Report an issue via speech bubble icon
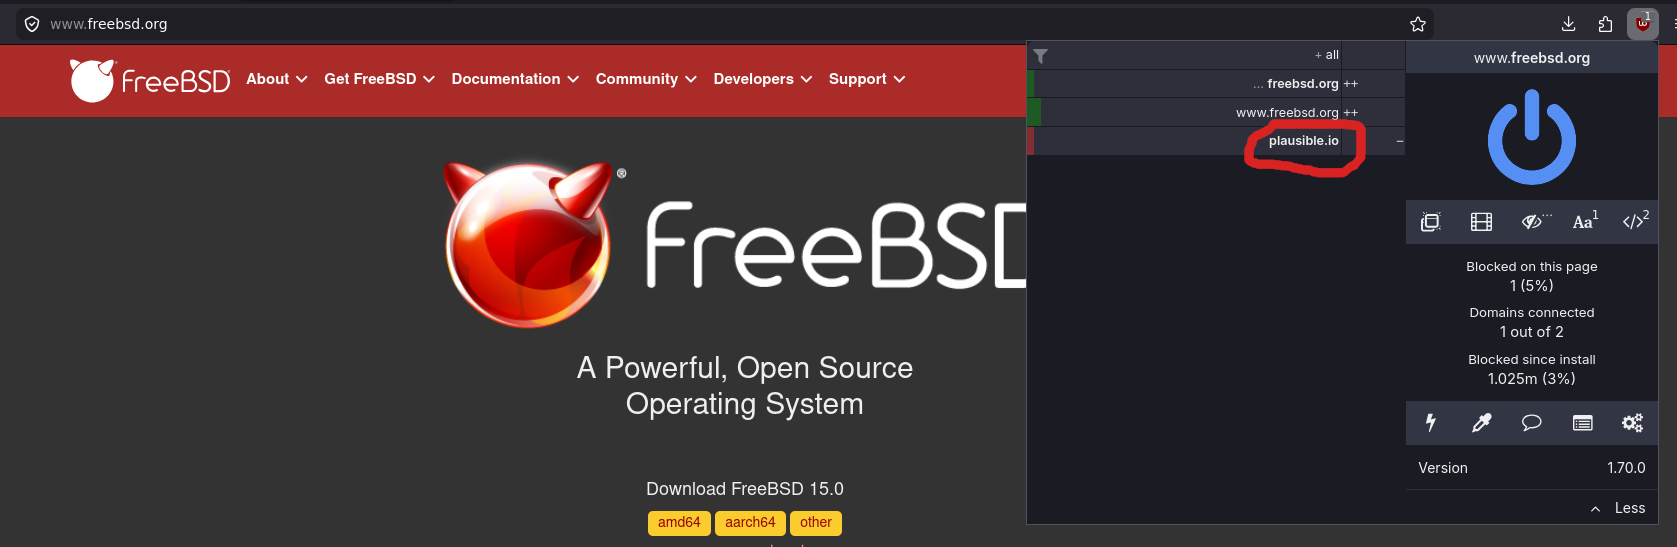The height and width of the screenshot is (547, 1677). pyautogui.click(x=1531, y=423)
